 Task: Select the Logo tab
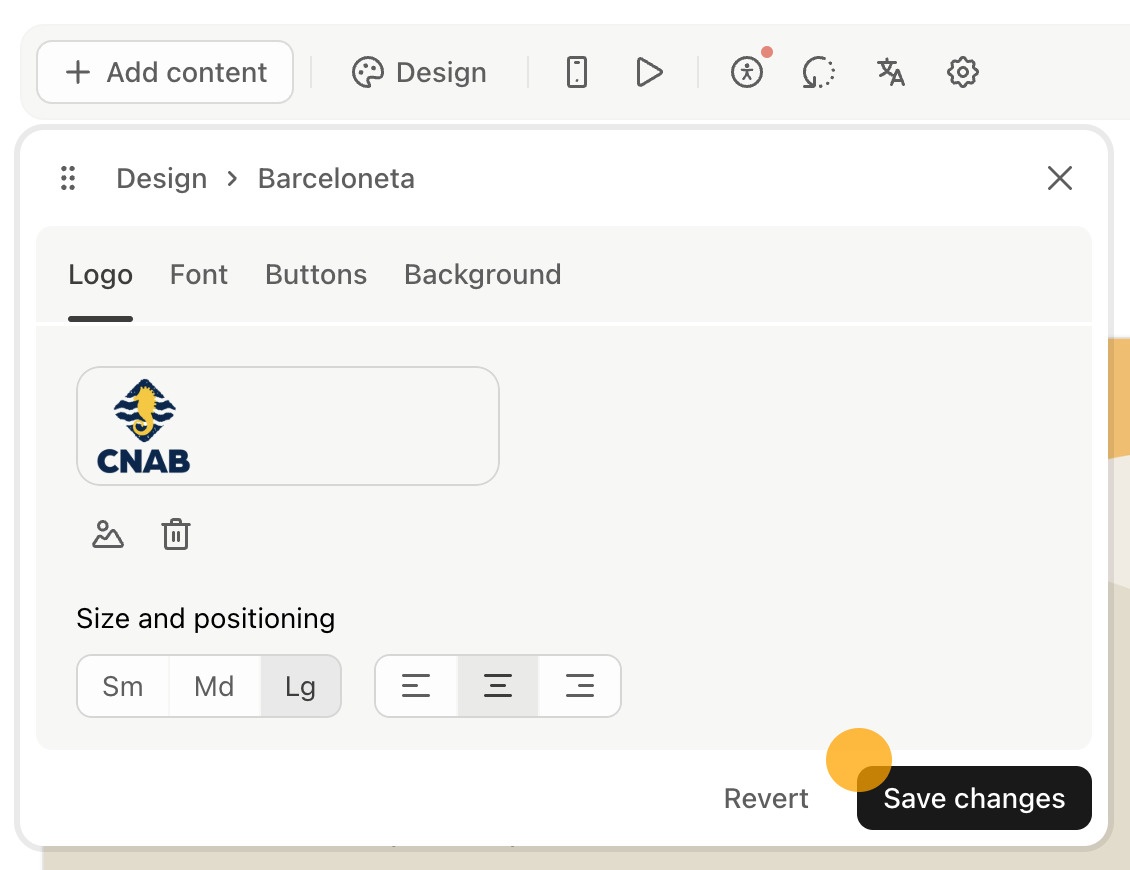pos(100,275)
